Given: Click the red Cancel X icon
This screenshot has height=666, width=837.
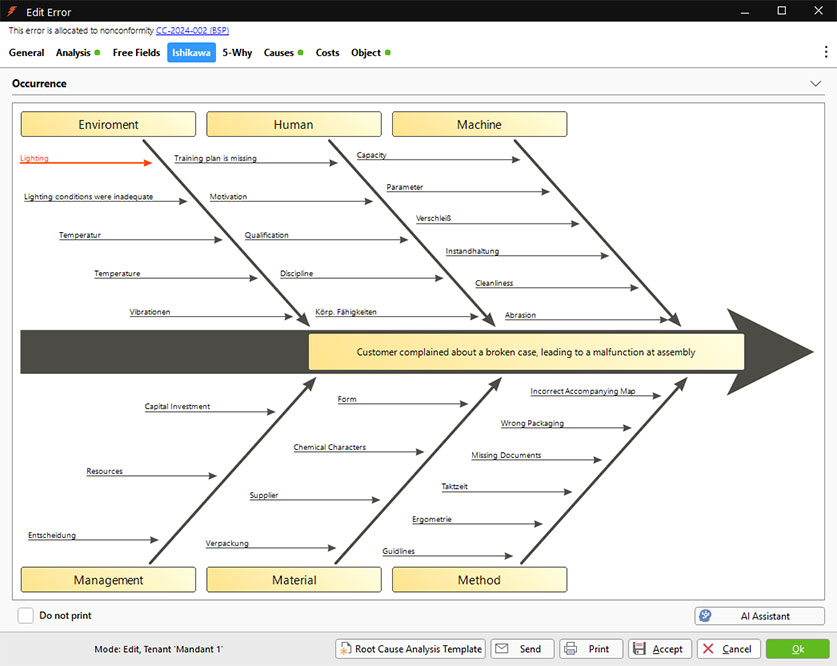Looking at the screenshot, I should (x=708, y=649).
